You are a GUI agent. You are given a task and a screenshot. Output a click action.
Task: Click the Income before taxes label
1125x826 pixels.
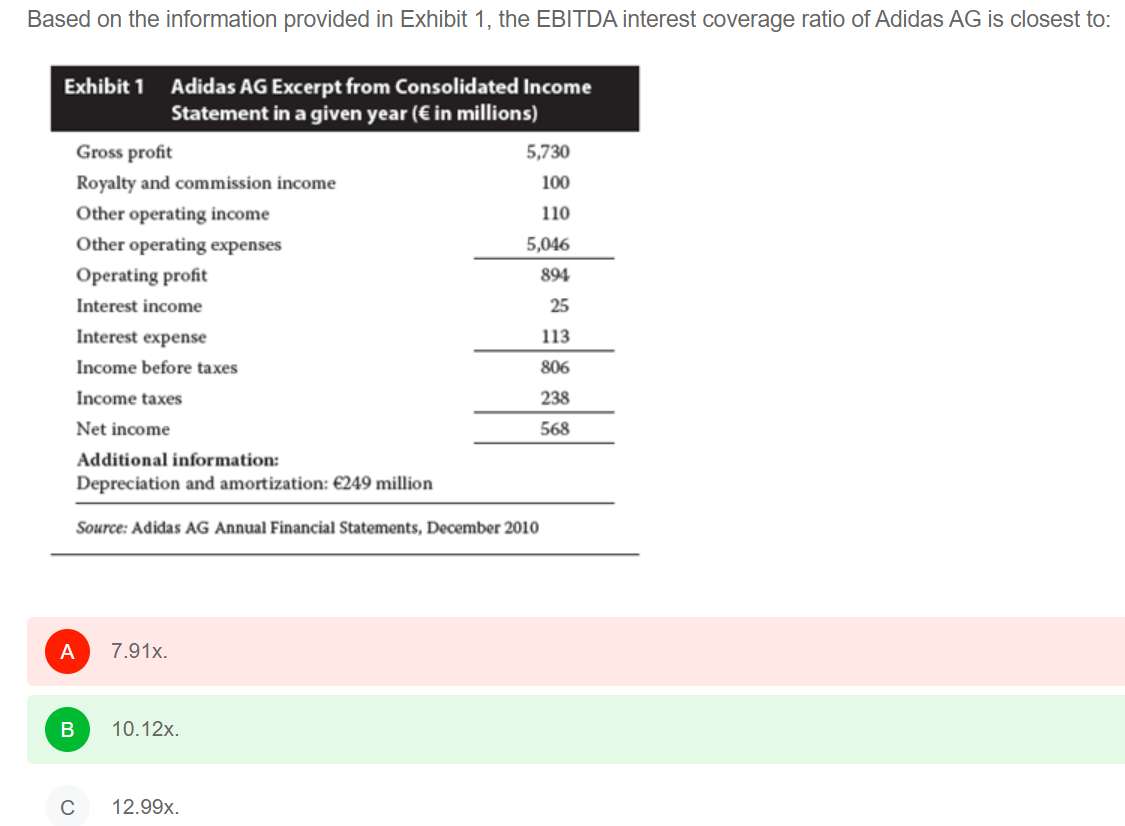tap(157, 368)
